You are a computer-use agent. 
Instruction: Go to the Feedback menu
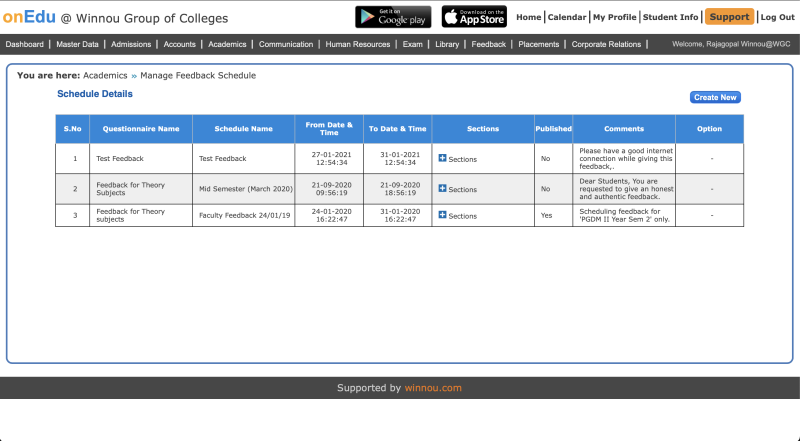(488, 44)
